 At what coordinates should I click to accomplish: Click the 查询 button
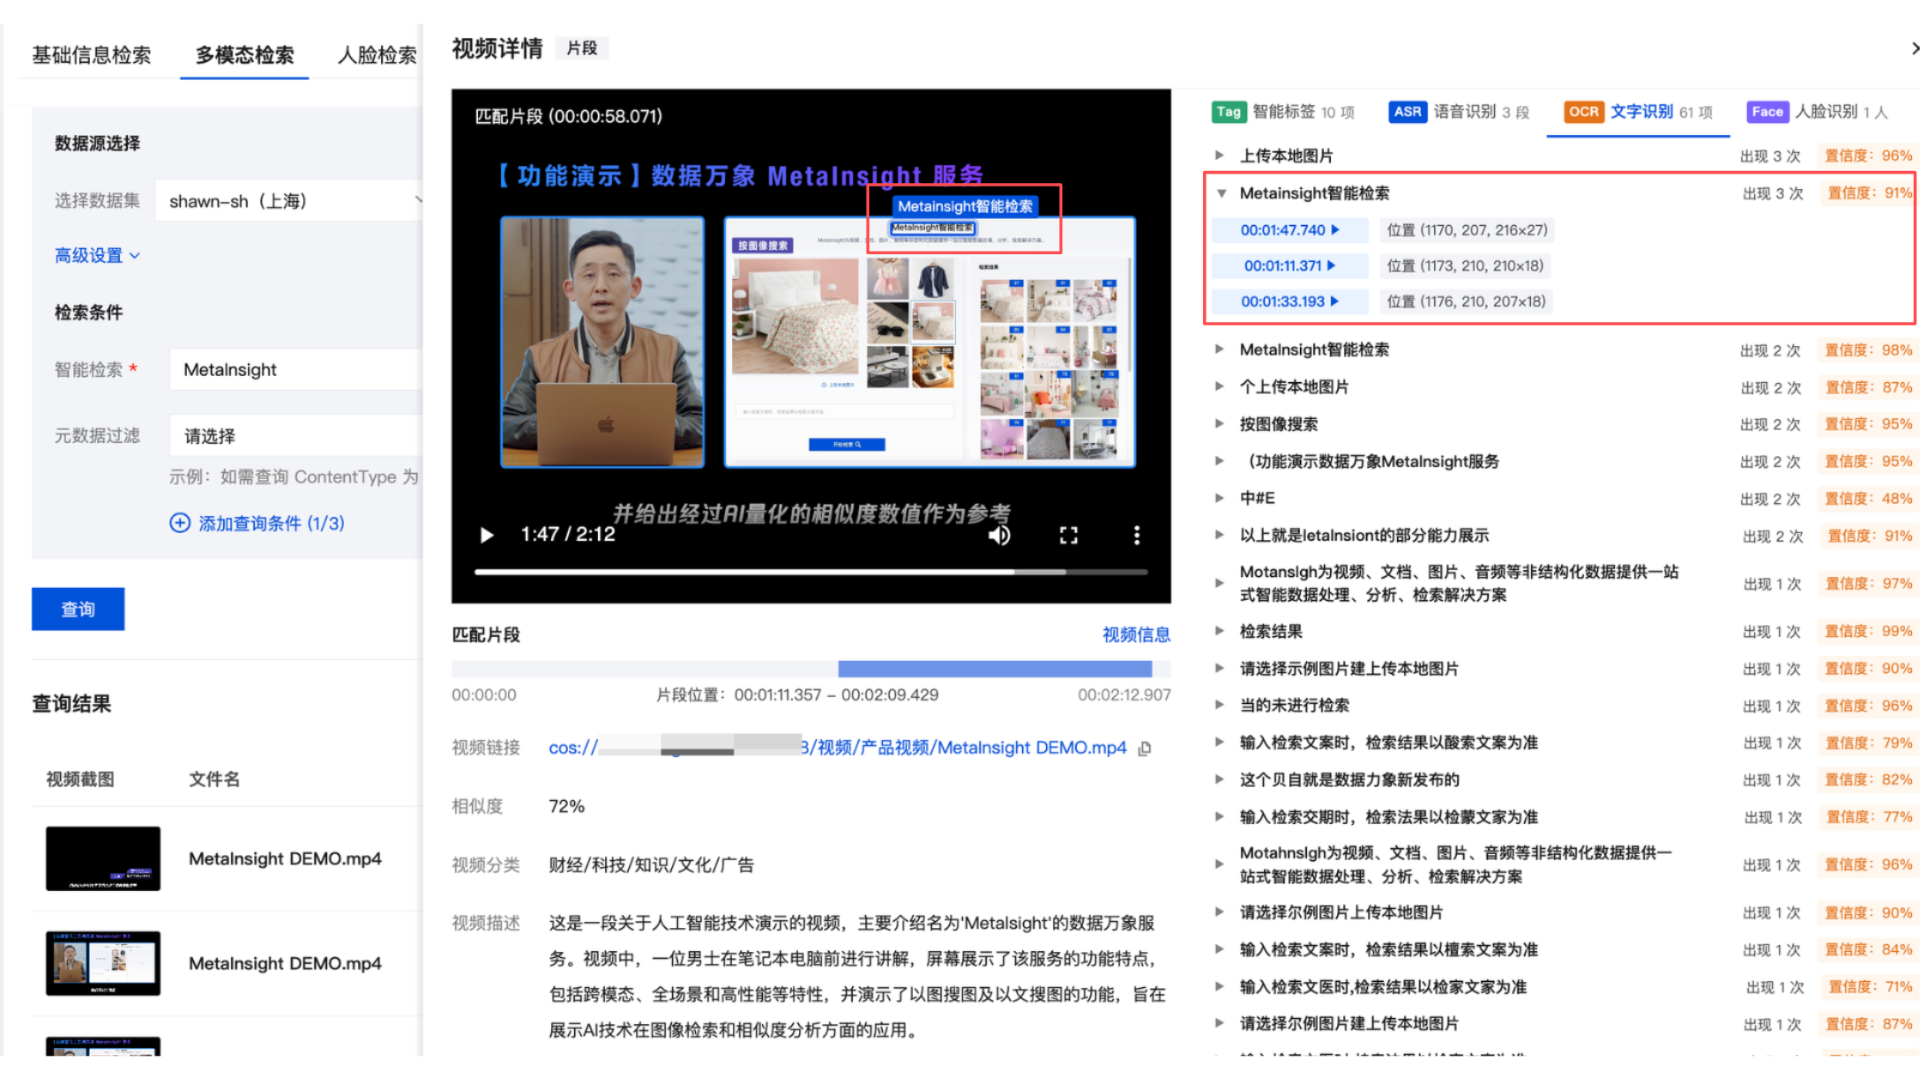coord(78,609)
